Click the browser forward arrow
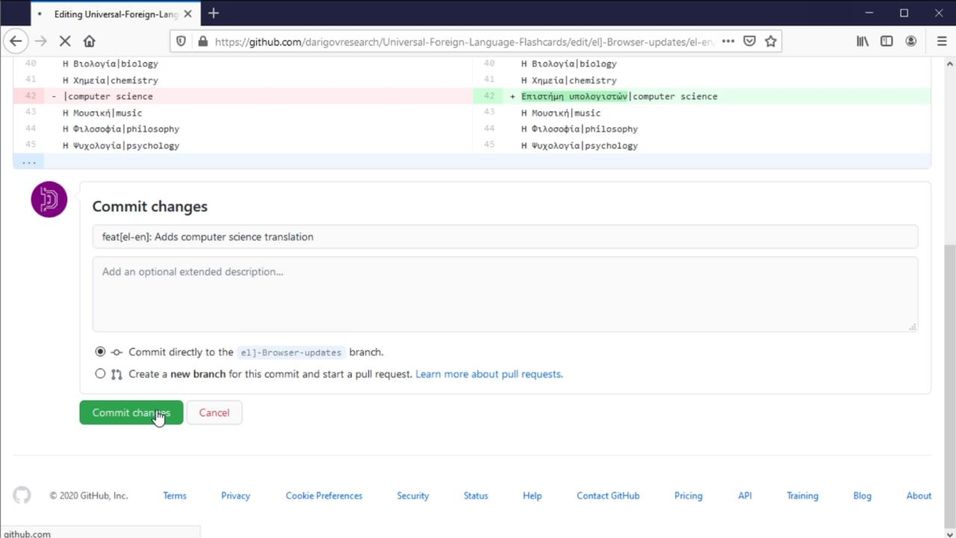Screen dimensions: 956x538 coord(41,41)
